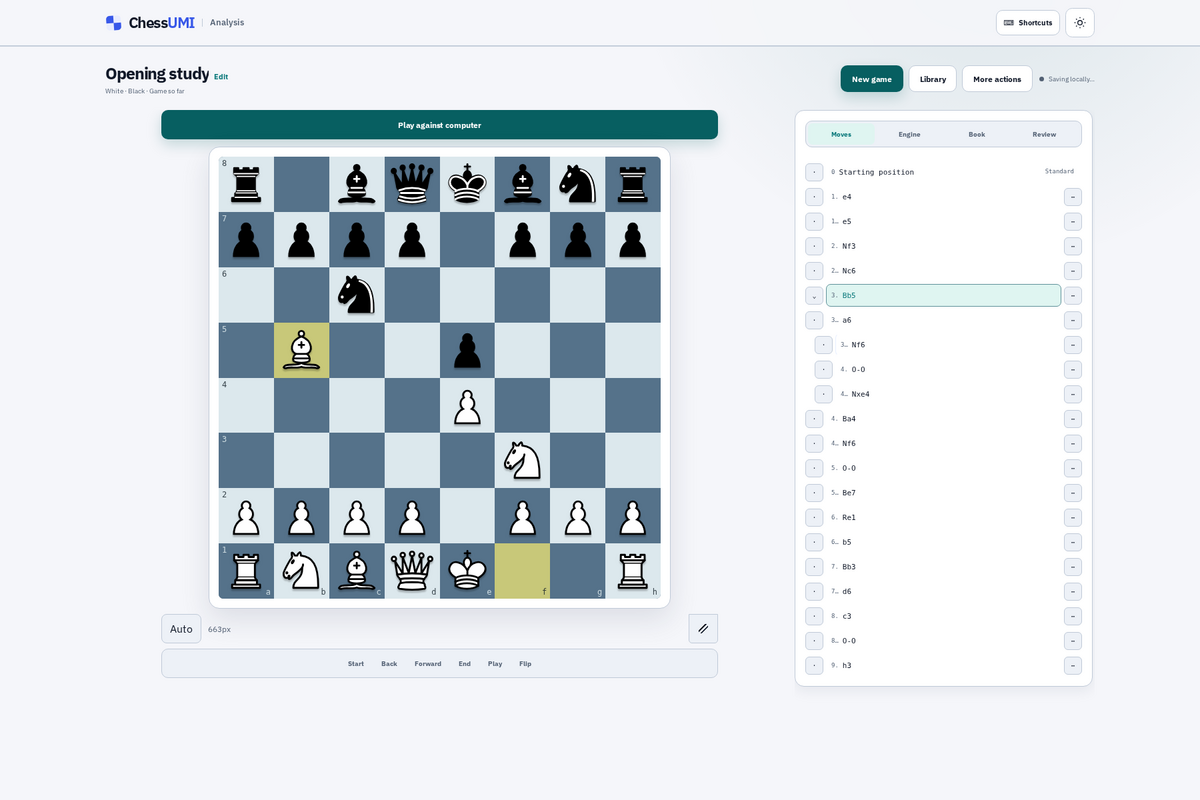Open the Shortcuts keyboard button

(1027, 22)
